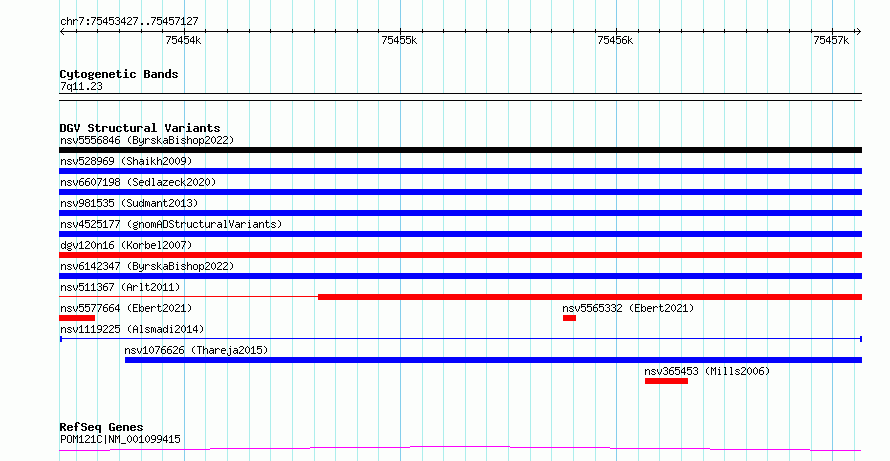
Task: Open the nsv511367 (Arlt2011) label
Action: 120,287
